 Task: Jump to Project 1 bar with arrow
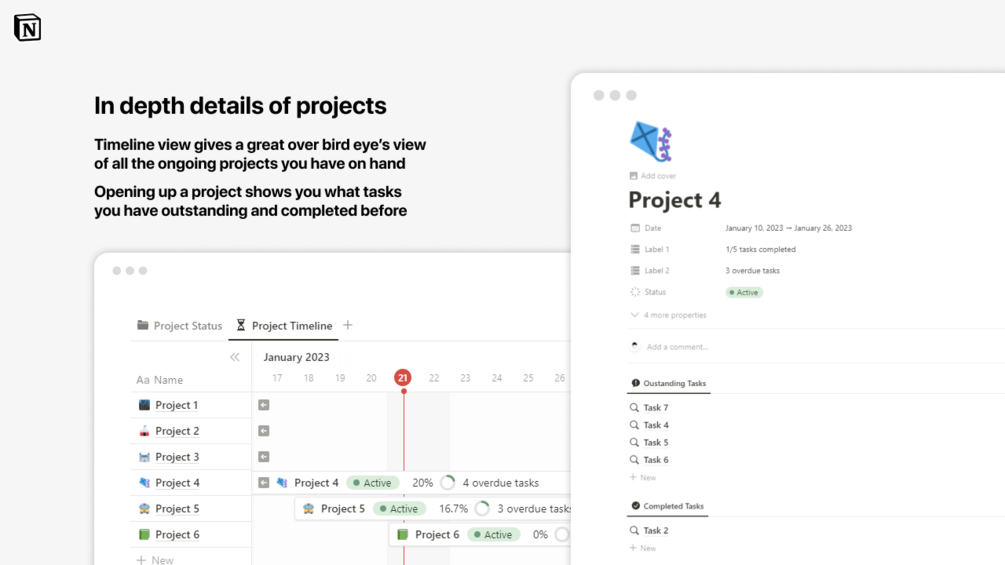(x=263, y=405)
